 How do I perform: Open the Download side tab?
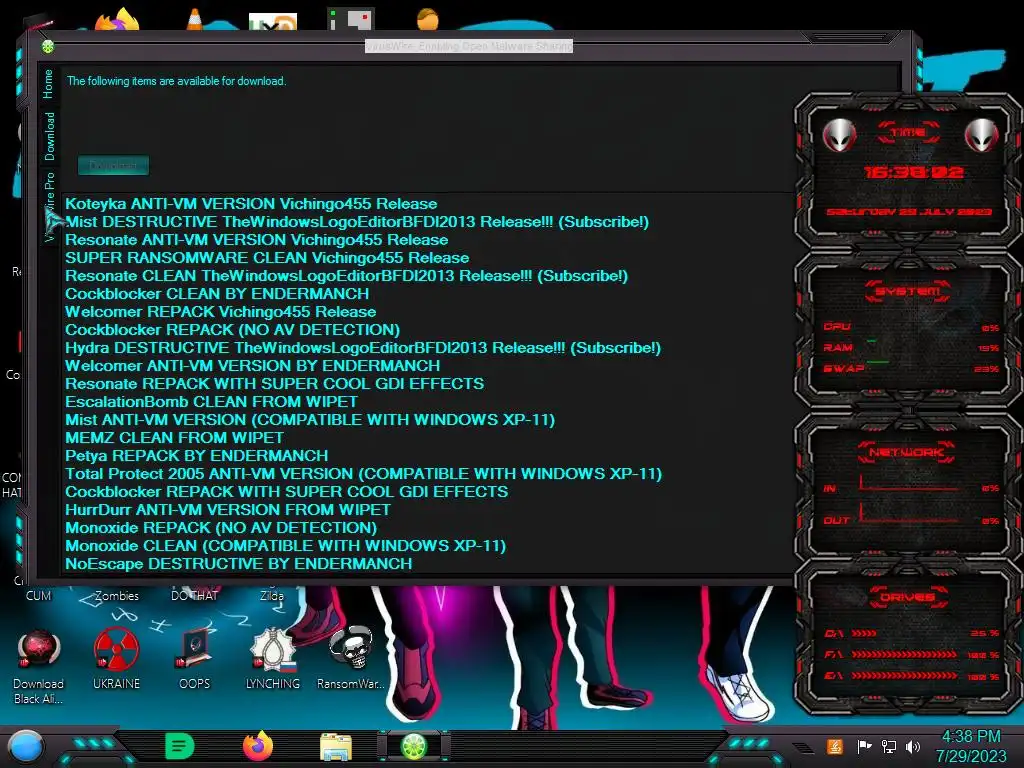coord(50,136)
